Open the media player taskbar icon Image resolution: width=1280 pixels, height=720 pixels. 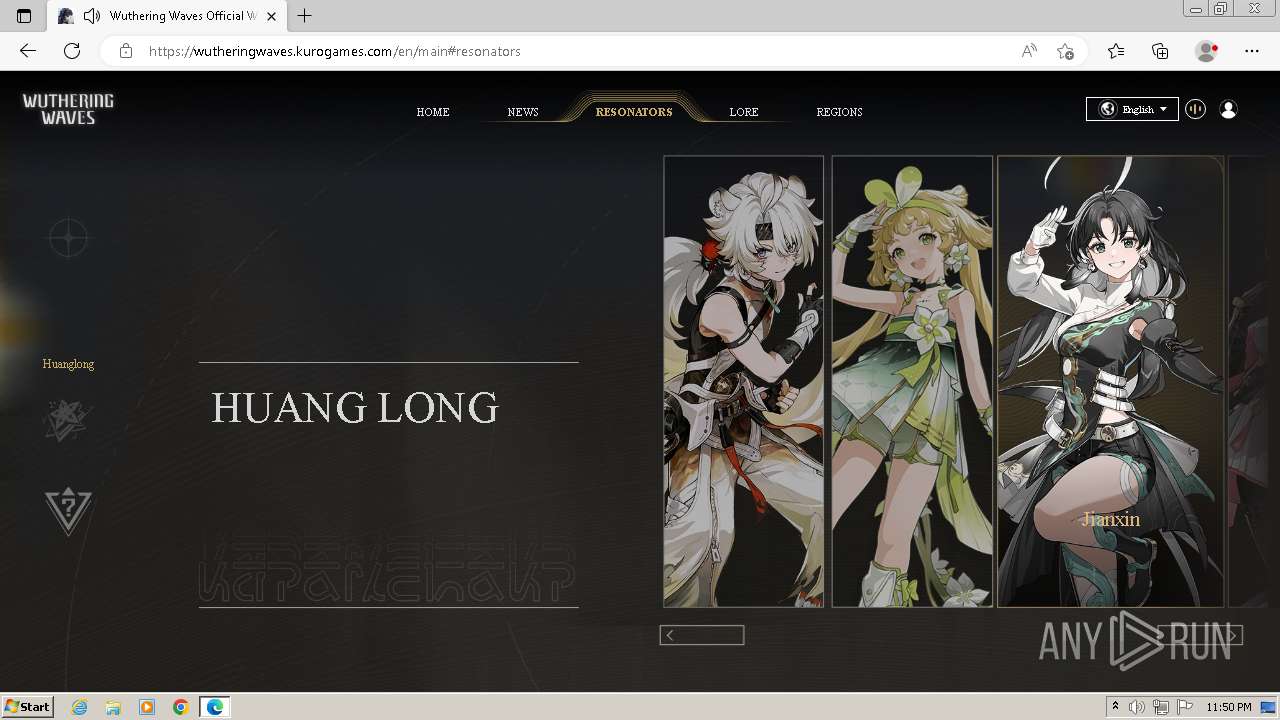(x=147, y=707)
